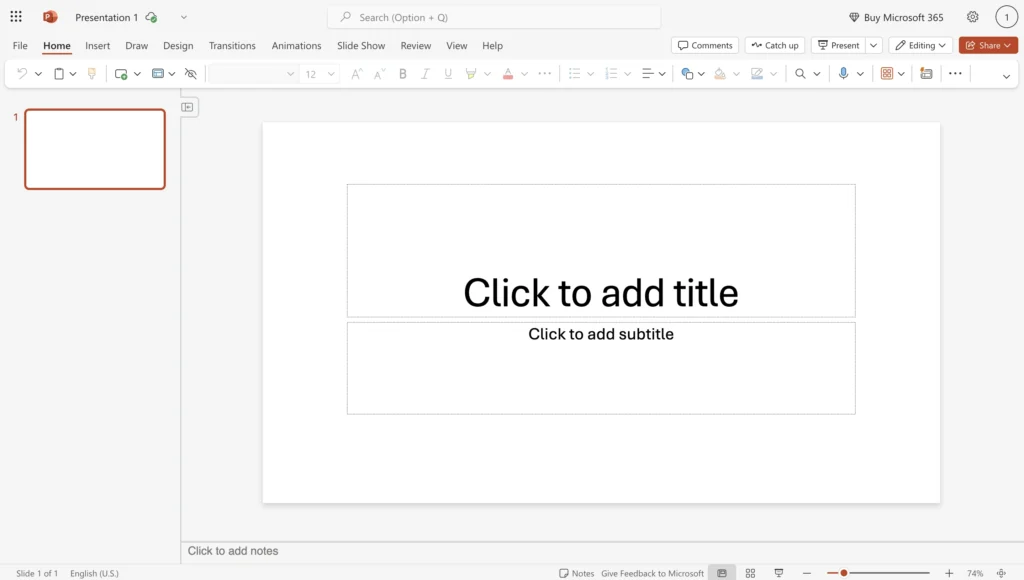Click the Search box
Screen dimensions: 1024x580
494,18
